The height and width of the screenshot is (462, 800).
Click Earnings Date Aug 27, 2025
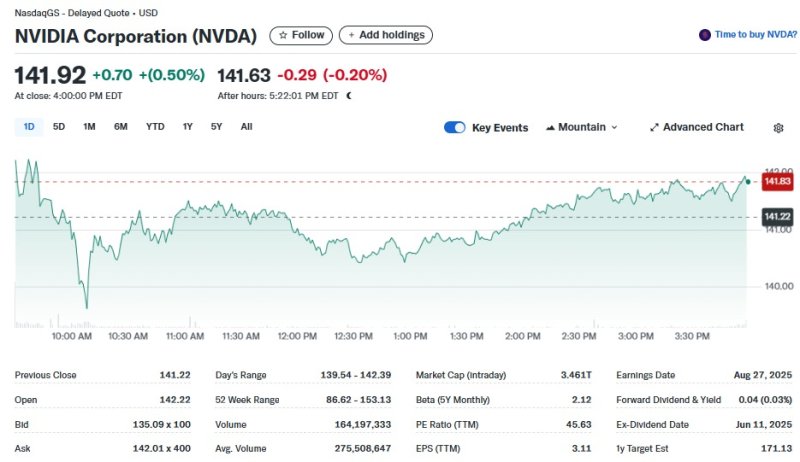[x=763, y=375]
